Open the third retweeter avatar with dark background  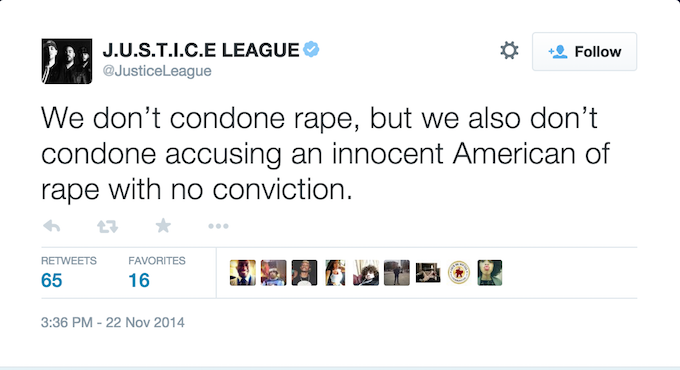pyautogui.click(x=304, y=273)
